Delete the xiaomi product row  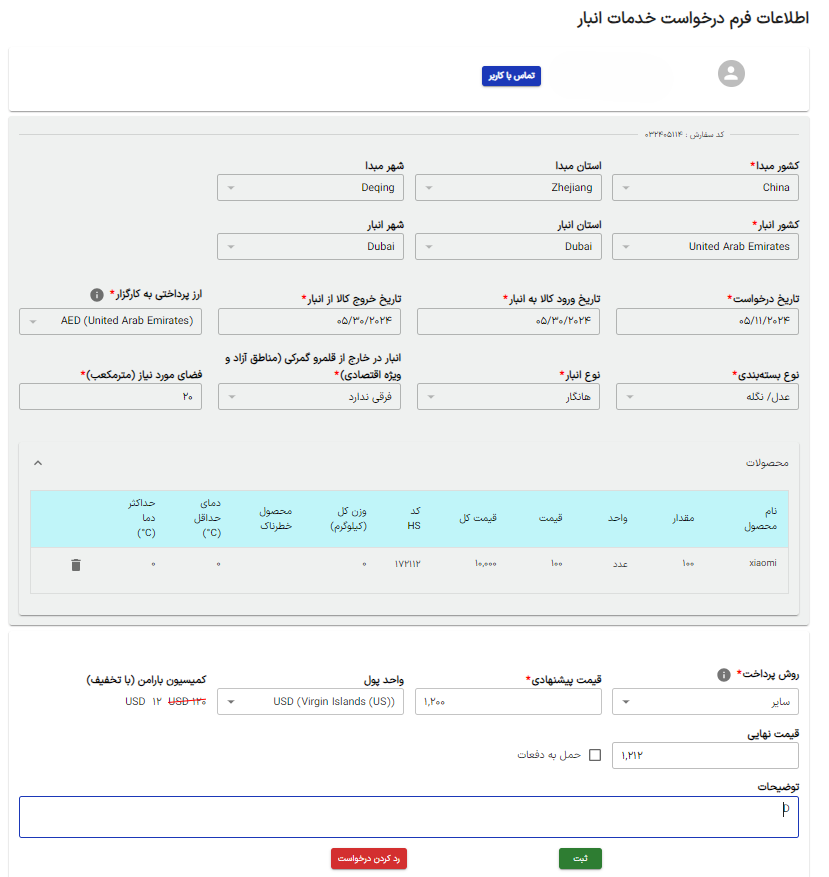pyautogui.click(x=76, y=565)
